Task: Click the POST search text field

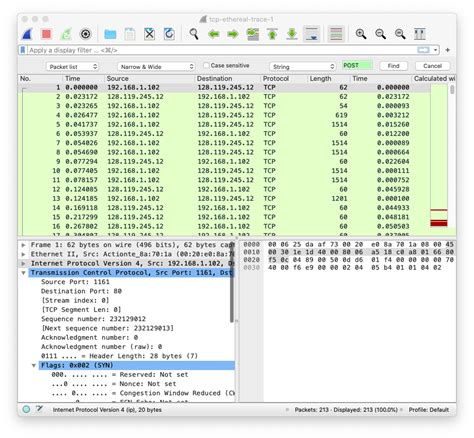Action: pos(357,65)
